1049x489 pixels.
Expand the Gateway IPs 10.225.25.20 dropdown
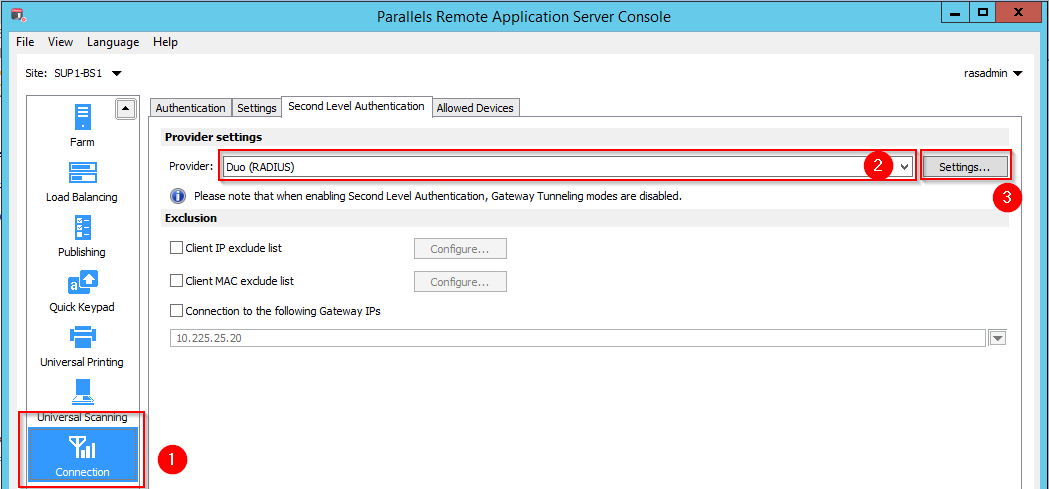997,338
